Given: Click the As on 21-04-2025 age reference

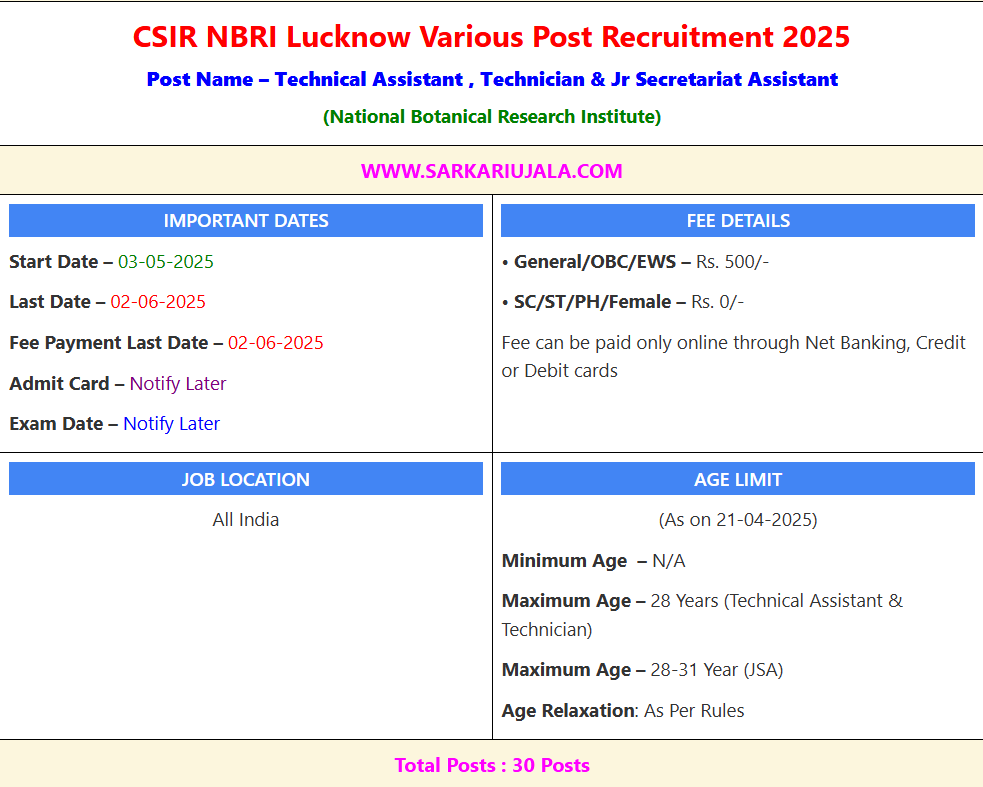Looking at the screenshot, I should tap(737, 520).
